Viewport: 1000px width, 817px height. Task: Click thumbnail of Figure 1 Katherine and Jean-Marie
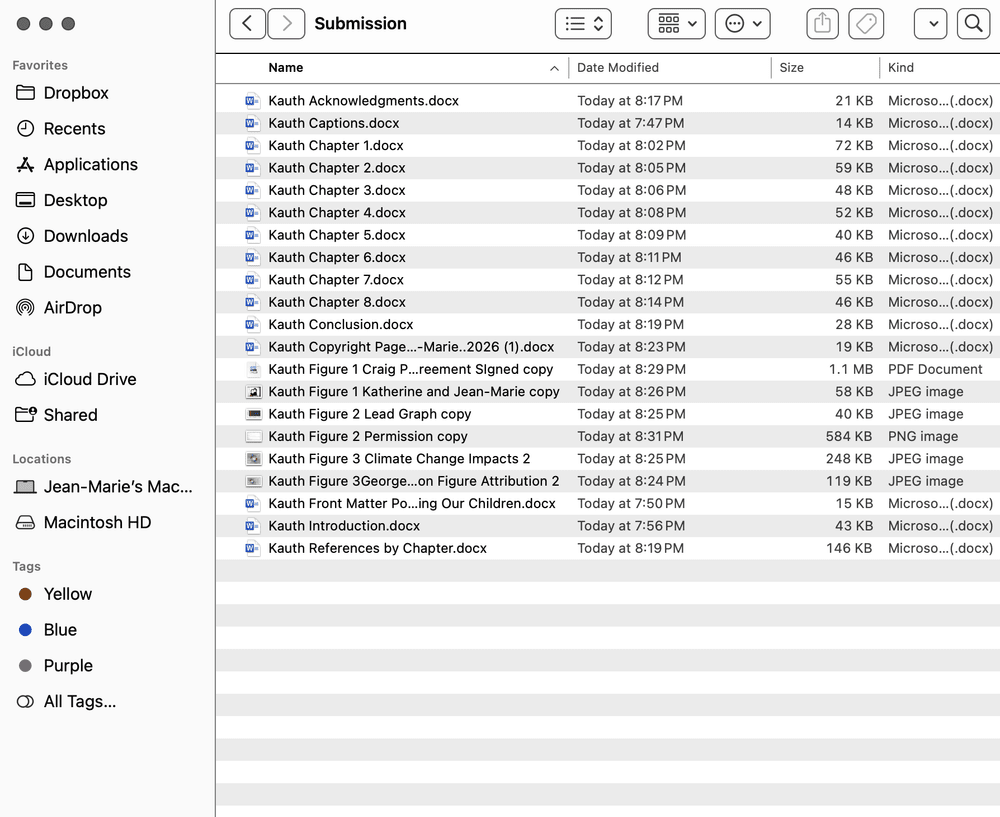coord(253,392)
